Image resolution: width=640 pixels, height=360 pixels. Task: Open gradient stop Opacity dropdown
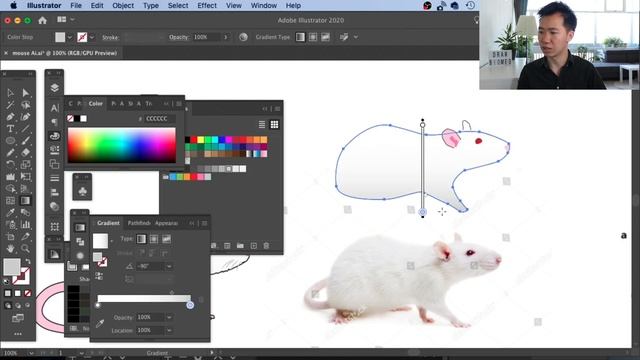coord(169,317)
